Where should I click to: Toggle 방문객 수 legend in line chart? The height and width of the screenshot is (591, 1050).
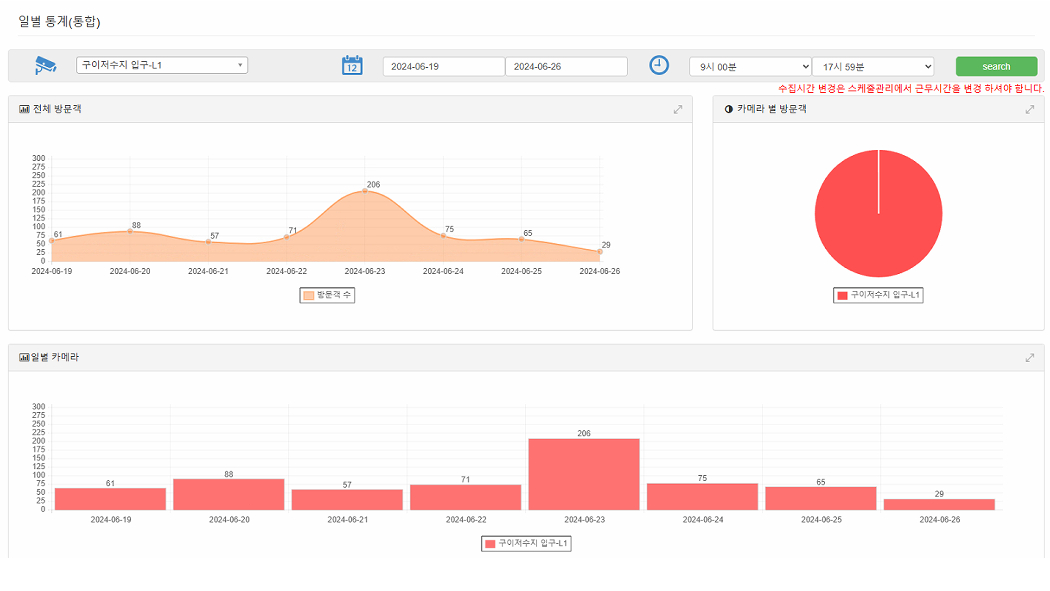(x=327, y=295)
